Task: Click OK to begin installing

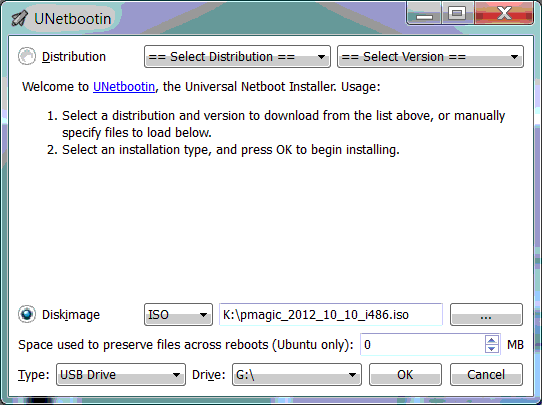Action: (405, 375)
